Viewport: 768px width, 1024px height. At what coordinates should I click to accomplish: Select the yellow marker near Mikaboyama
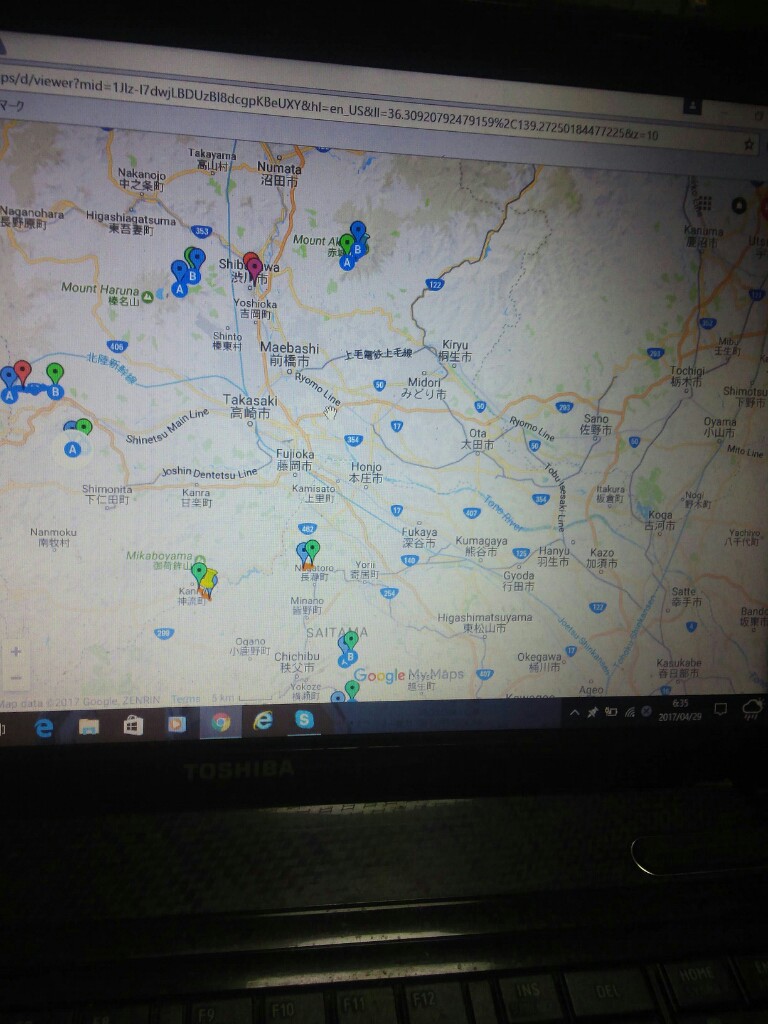(x=208, y=579)
